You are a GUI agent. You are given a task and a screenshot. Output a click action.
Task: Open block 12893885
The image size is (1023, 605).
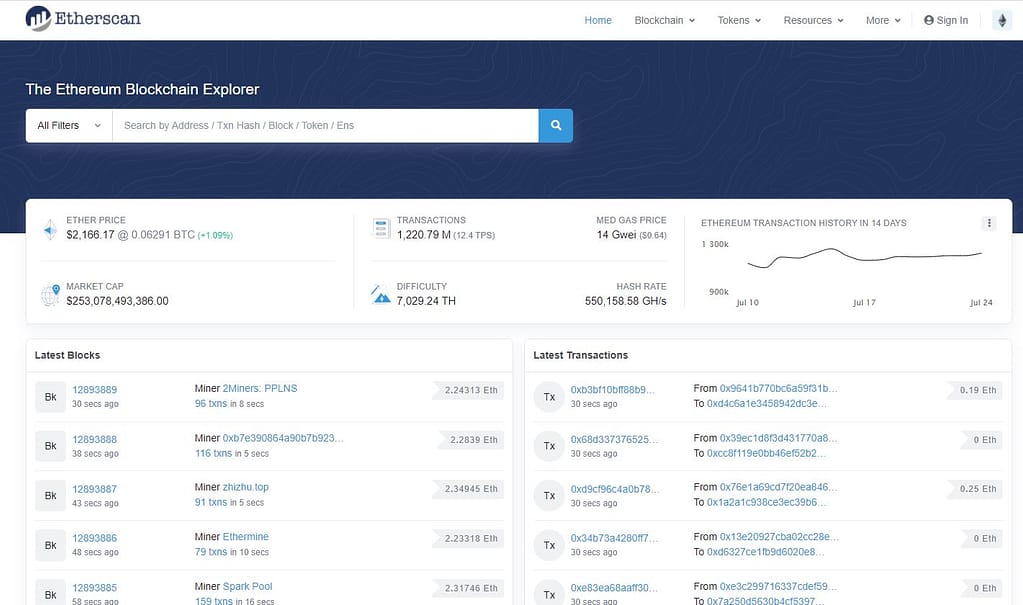point(95,587)
